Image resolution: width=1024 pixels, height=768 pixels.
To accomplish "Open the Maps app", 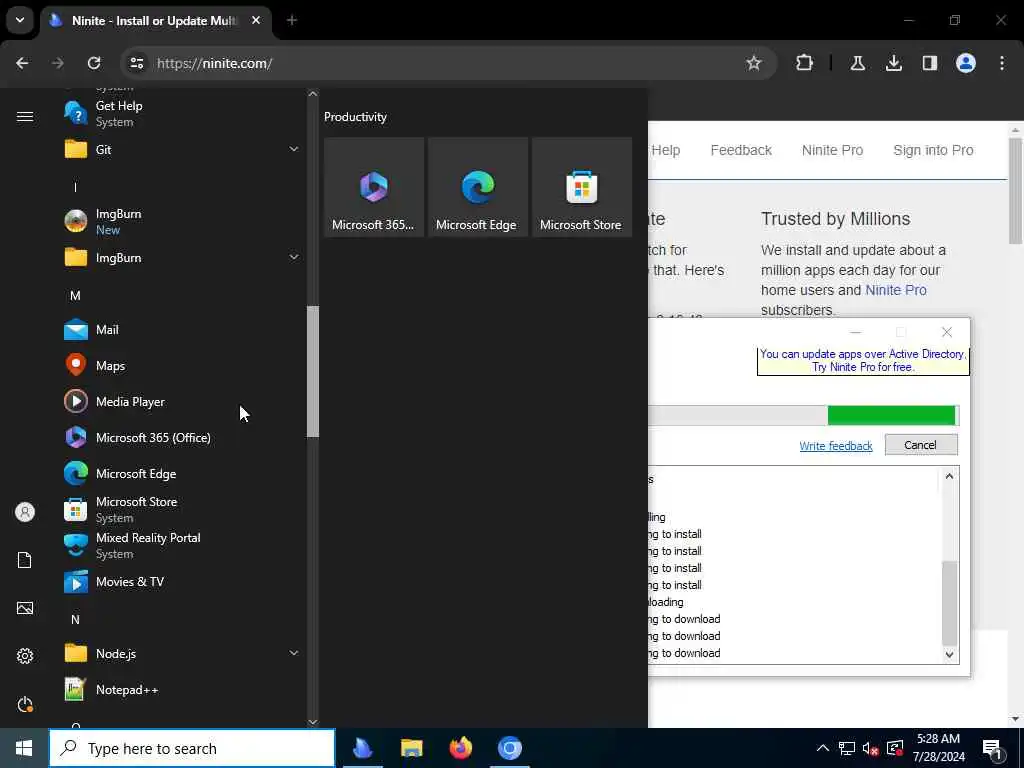I will click(181, 366).
